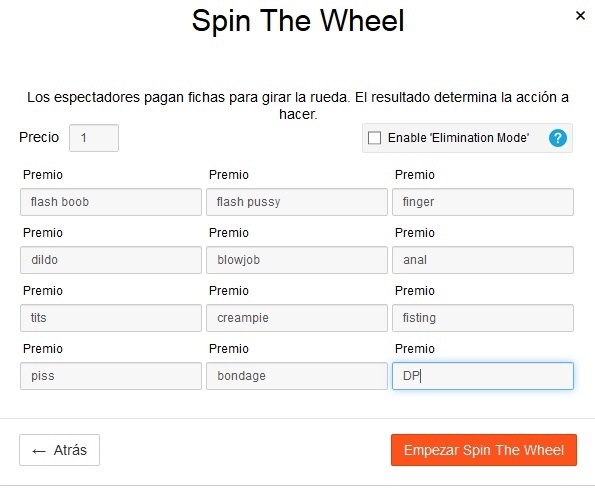Click the blue question mark help icon
Screen dimensions: 595x495
557,138
